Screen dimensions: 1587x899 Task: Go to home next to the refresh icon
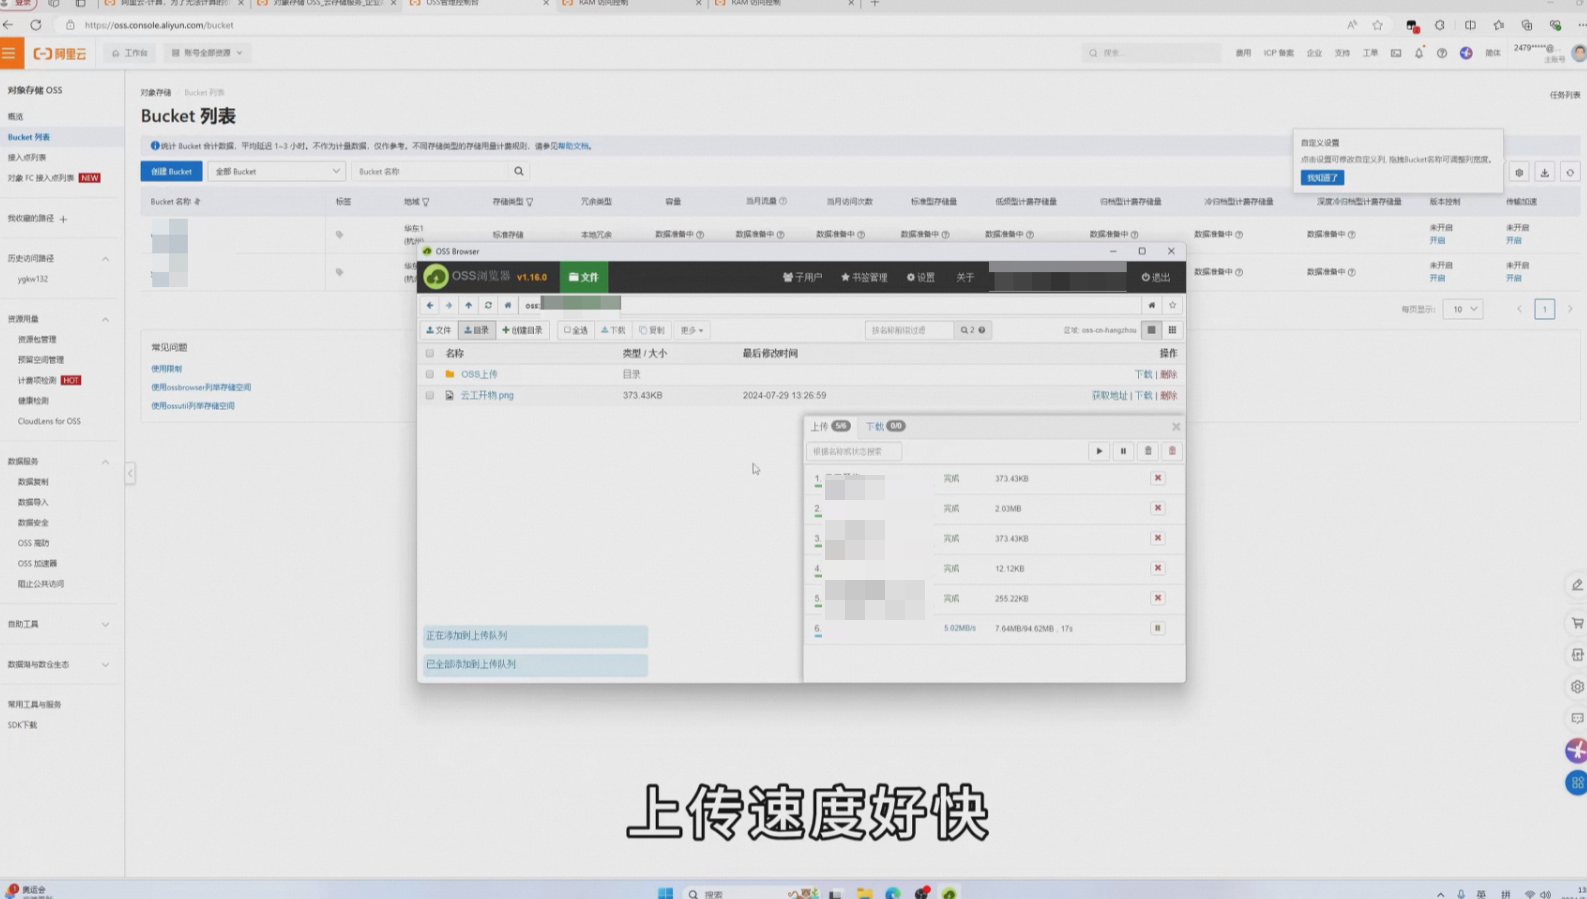coord(508,305)
